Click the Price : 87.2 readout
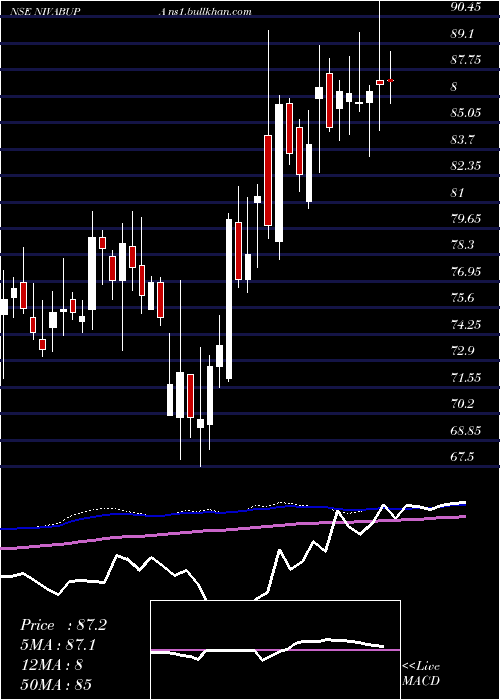The image size is (500, 700). click(63, 625)
